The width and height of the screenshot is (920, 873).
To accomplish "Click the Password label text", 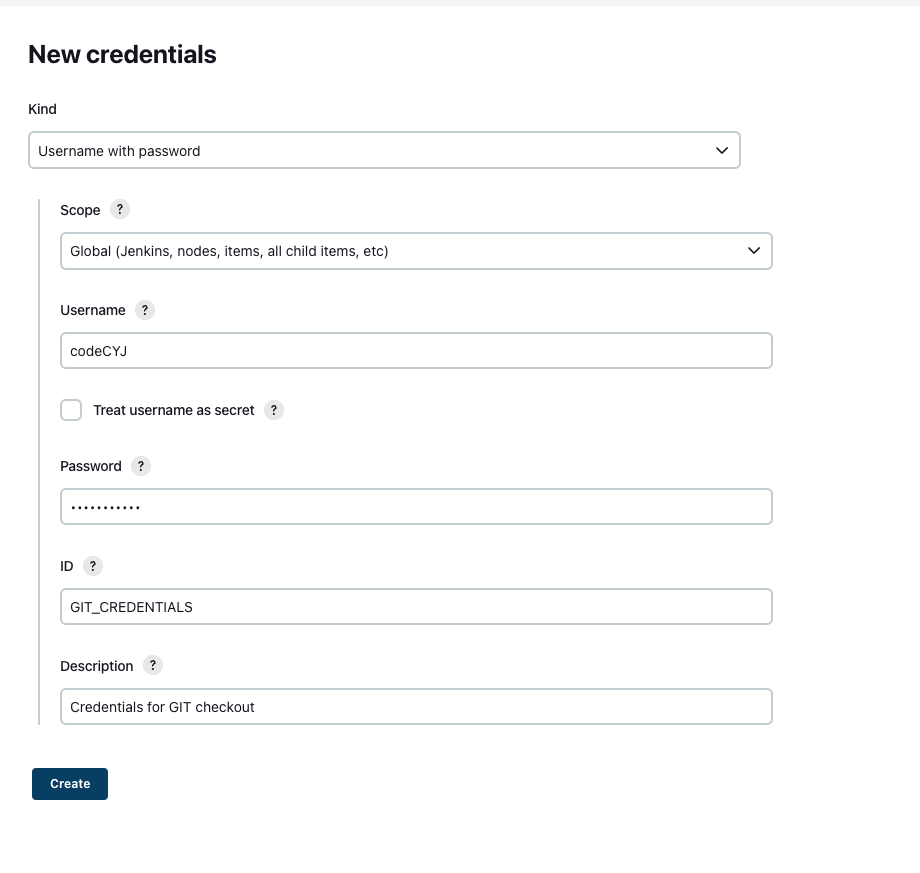I will click(x=91, y=466).
